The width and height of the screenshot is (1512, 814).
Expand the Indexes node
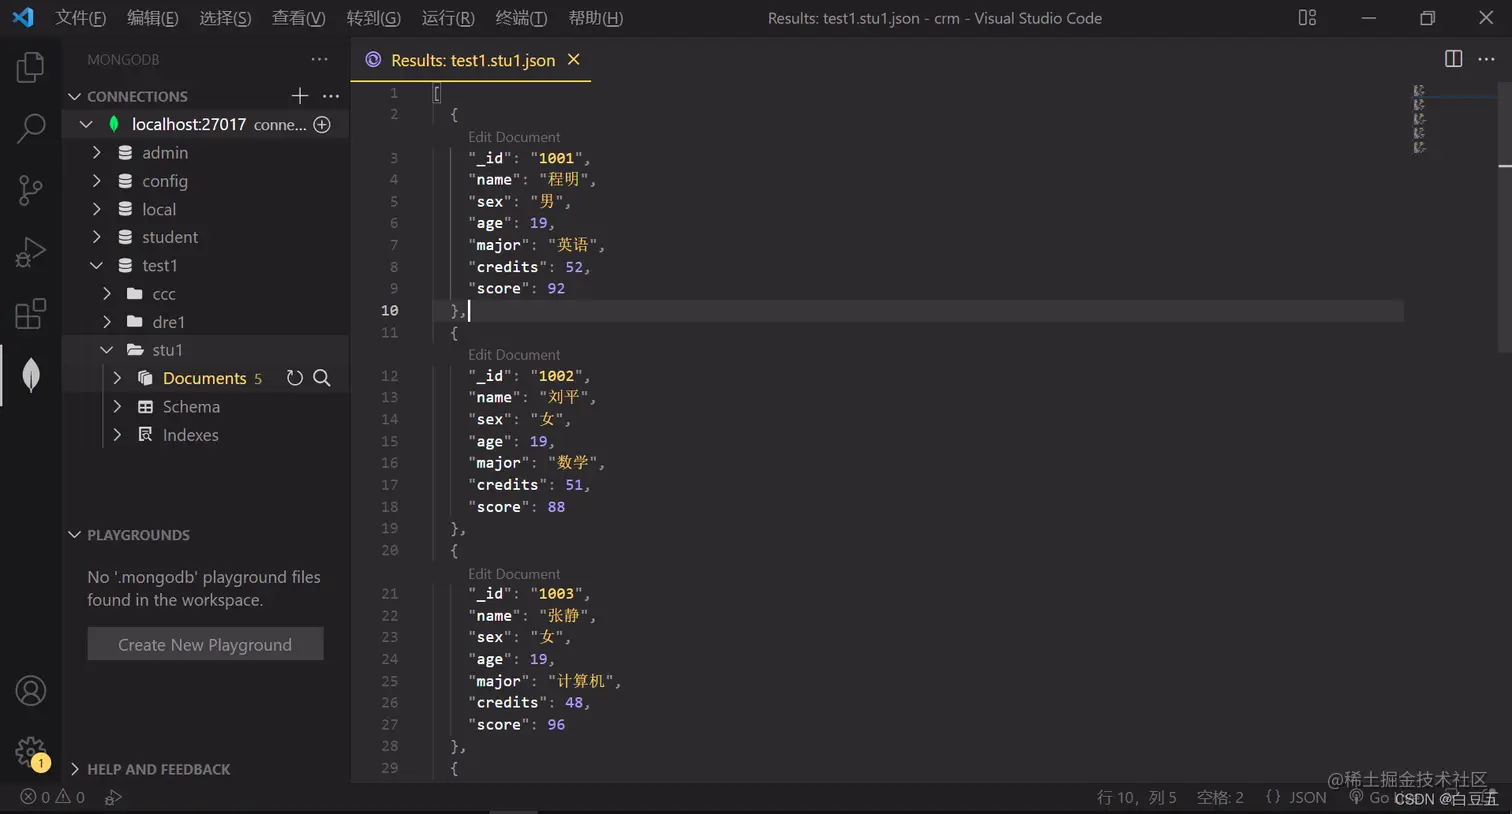point(117,435)
